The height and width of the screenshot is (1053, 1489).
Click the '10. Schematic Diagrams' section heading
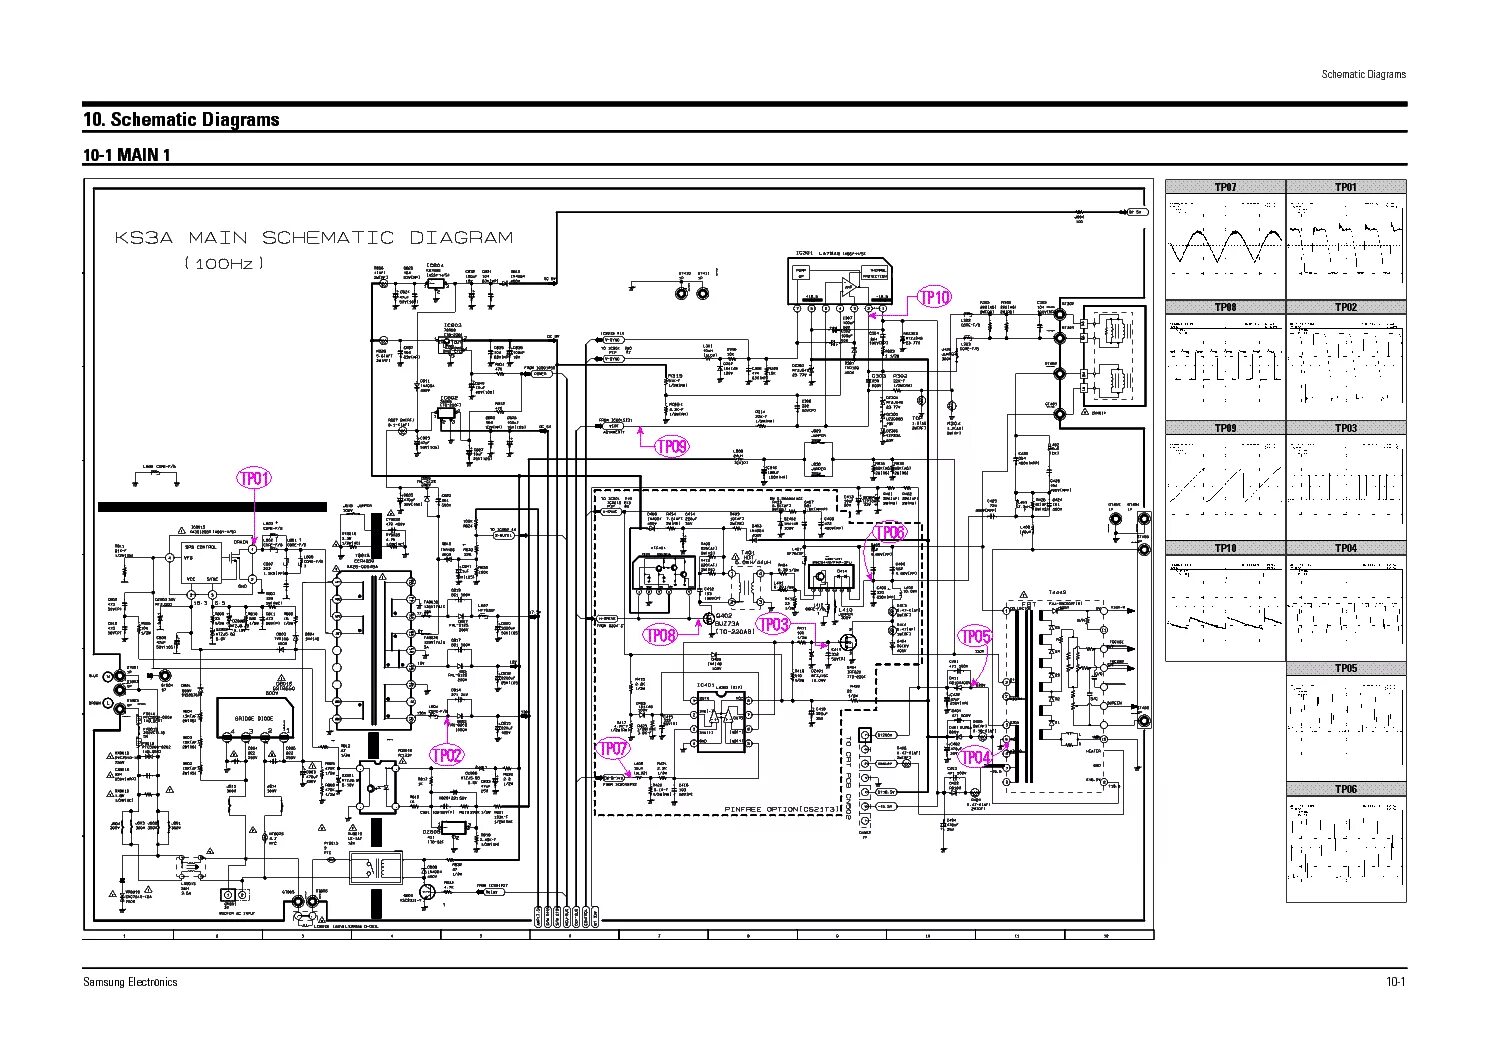point(181,120)
